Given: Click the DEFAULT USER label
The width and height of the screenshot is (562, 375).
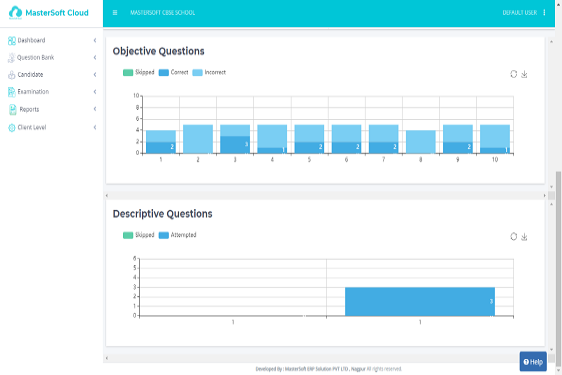Looking at the screenshot, I should [520, 13].
